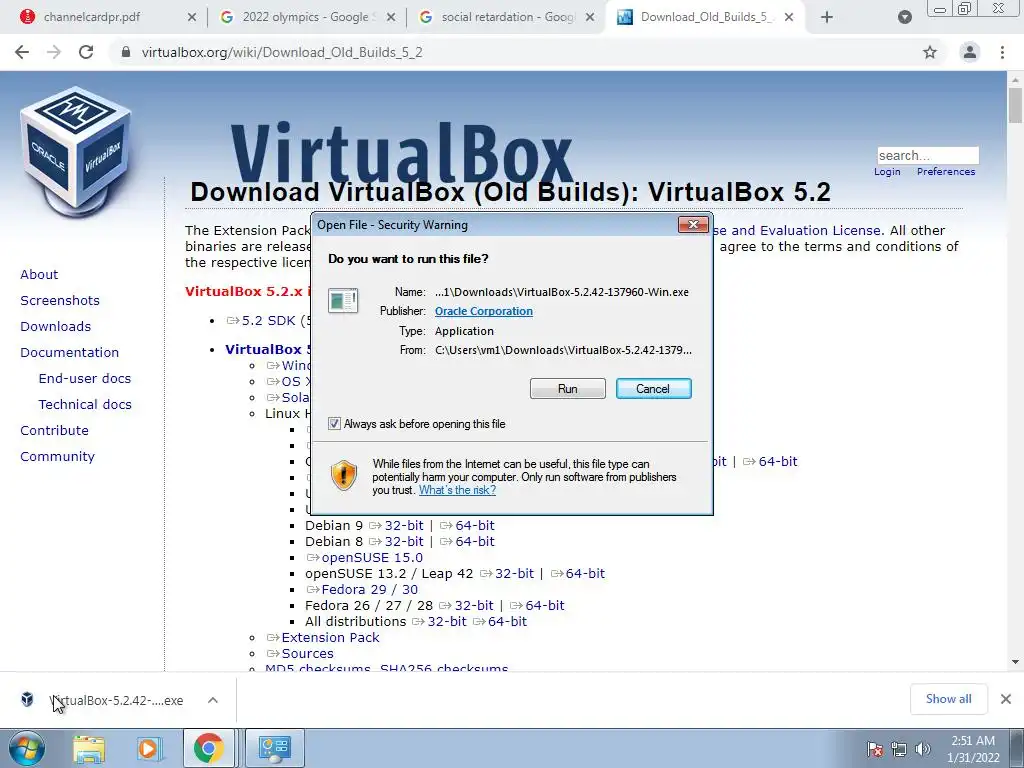Screen dimensions: 1024x768
Task: Open Technical docs in the sidebar
Action: point(85,405)
